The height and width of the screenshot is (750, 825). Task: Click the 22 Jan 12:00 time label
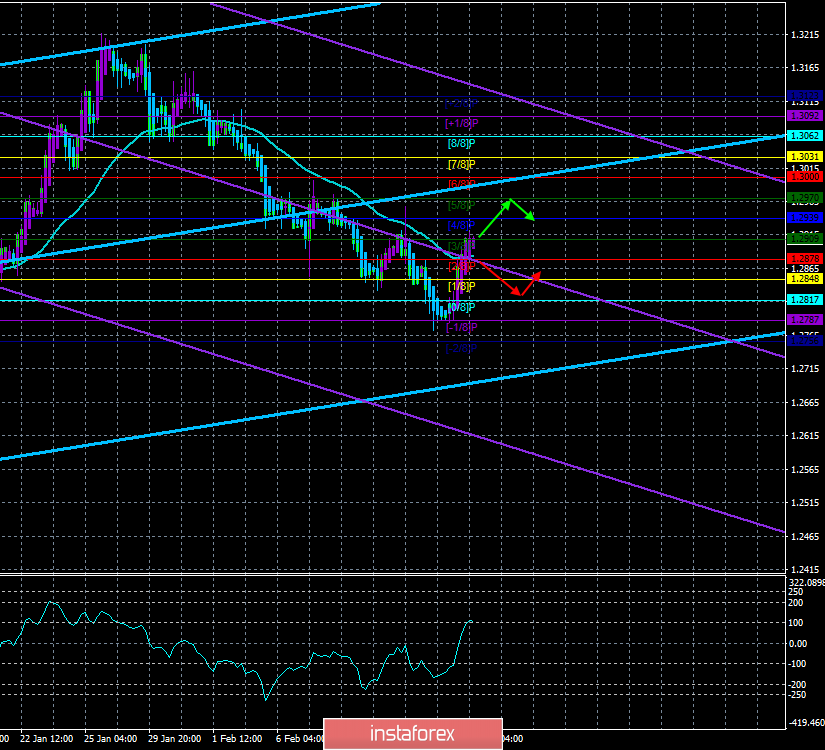pos(47,738)
